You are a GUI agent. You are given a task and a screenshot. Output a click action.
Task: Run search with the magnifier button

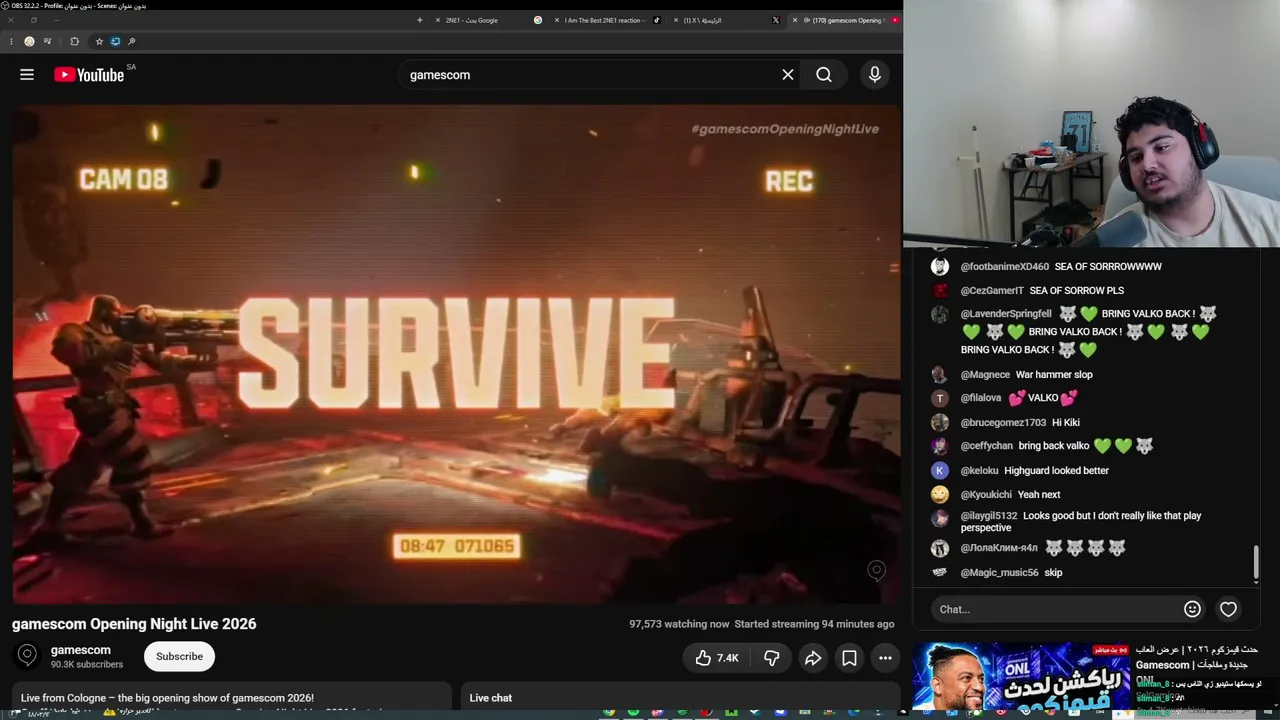coord(824,75)
